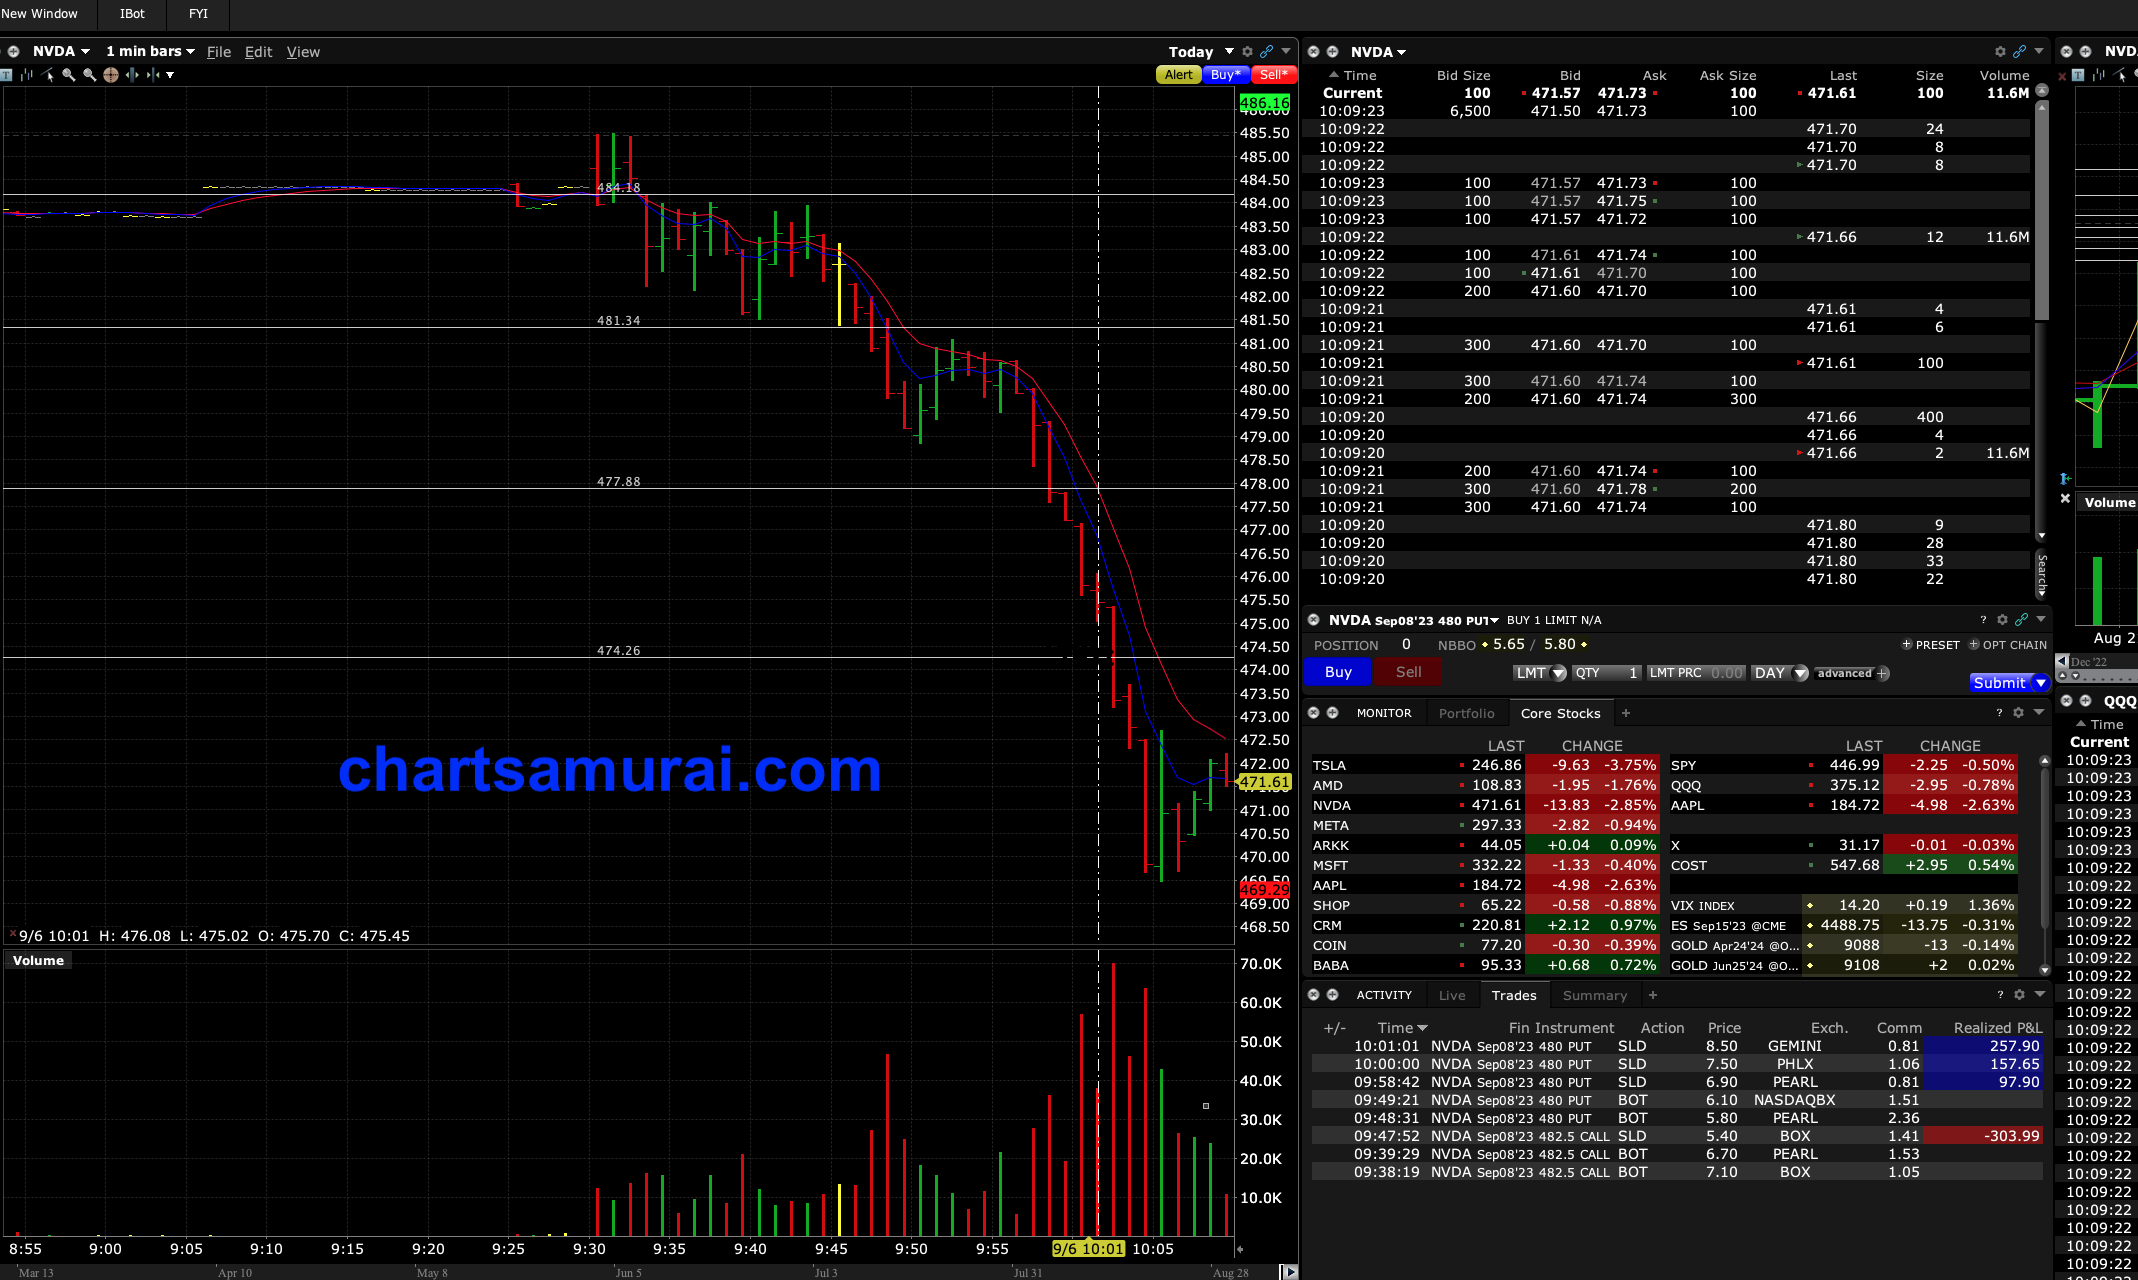
Task: Open NVDA symbol dropdown in chart window
Action: pos(61,52)
